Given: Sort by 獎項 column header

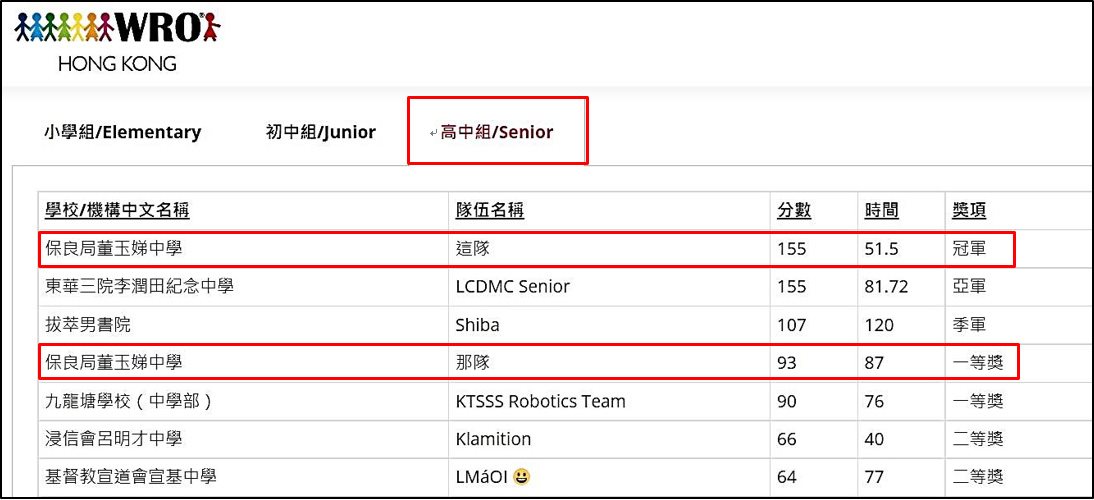Looking at the screenshot, I should tap(969, 210).
